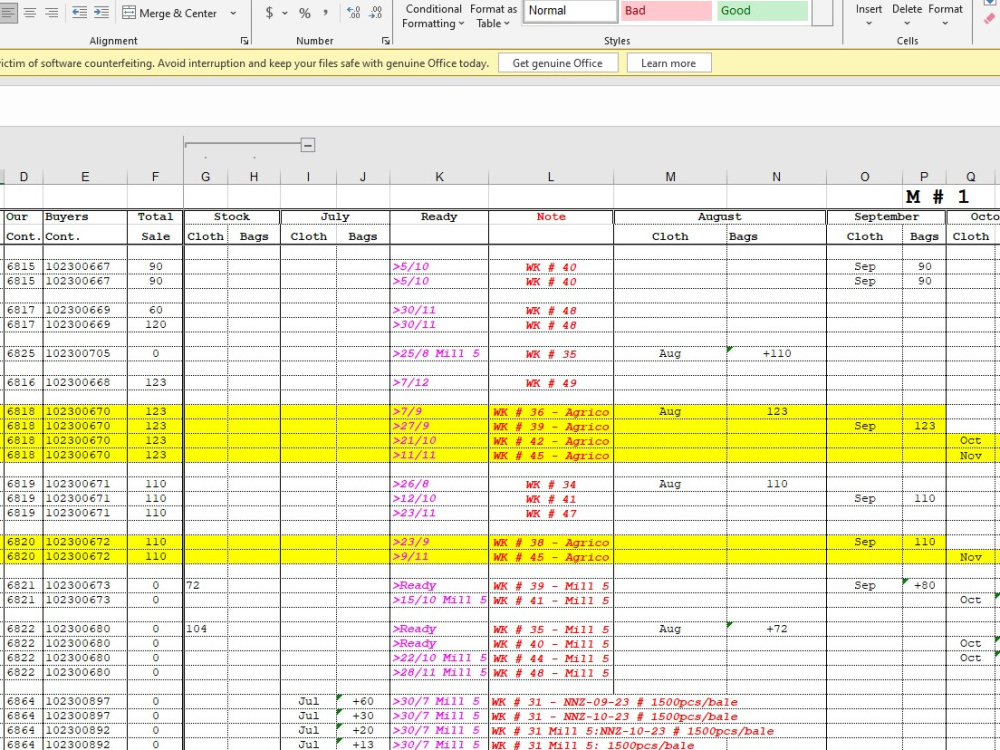This screenshot has height=750, width=1000.
Task: Select the 'August' merged header cell
Action: [x=720, y=217]
